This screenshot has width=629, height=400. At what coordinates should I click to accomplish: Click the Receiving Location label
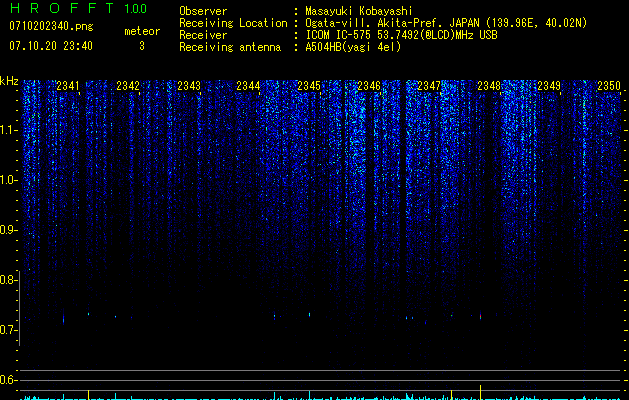233,23
